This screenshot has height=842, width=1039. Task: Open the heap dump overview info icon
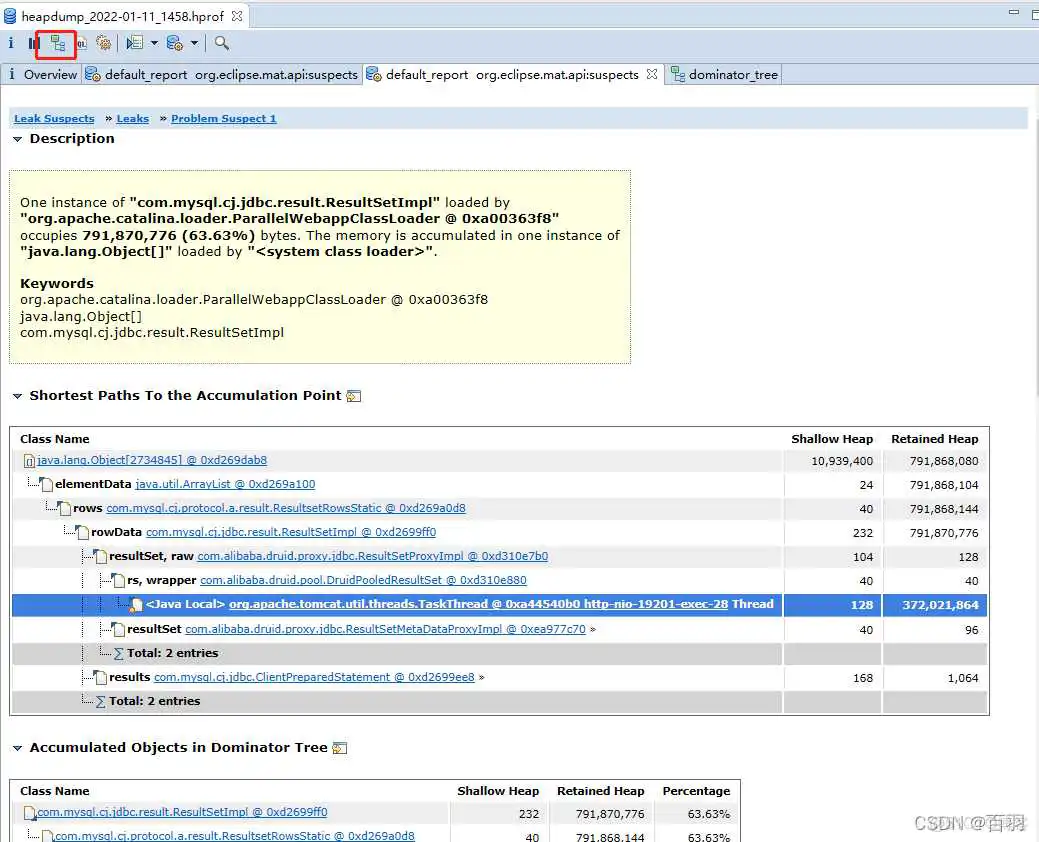point(11,43)
